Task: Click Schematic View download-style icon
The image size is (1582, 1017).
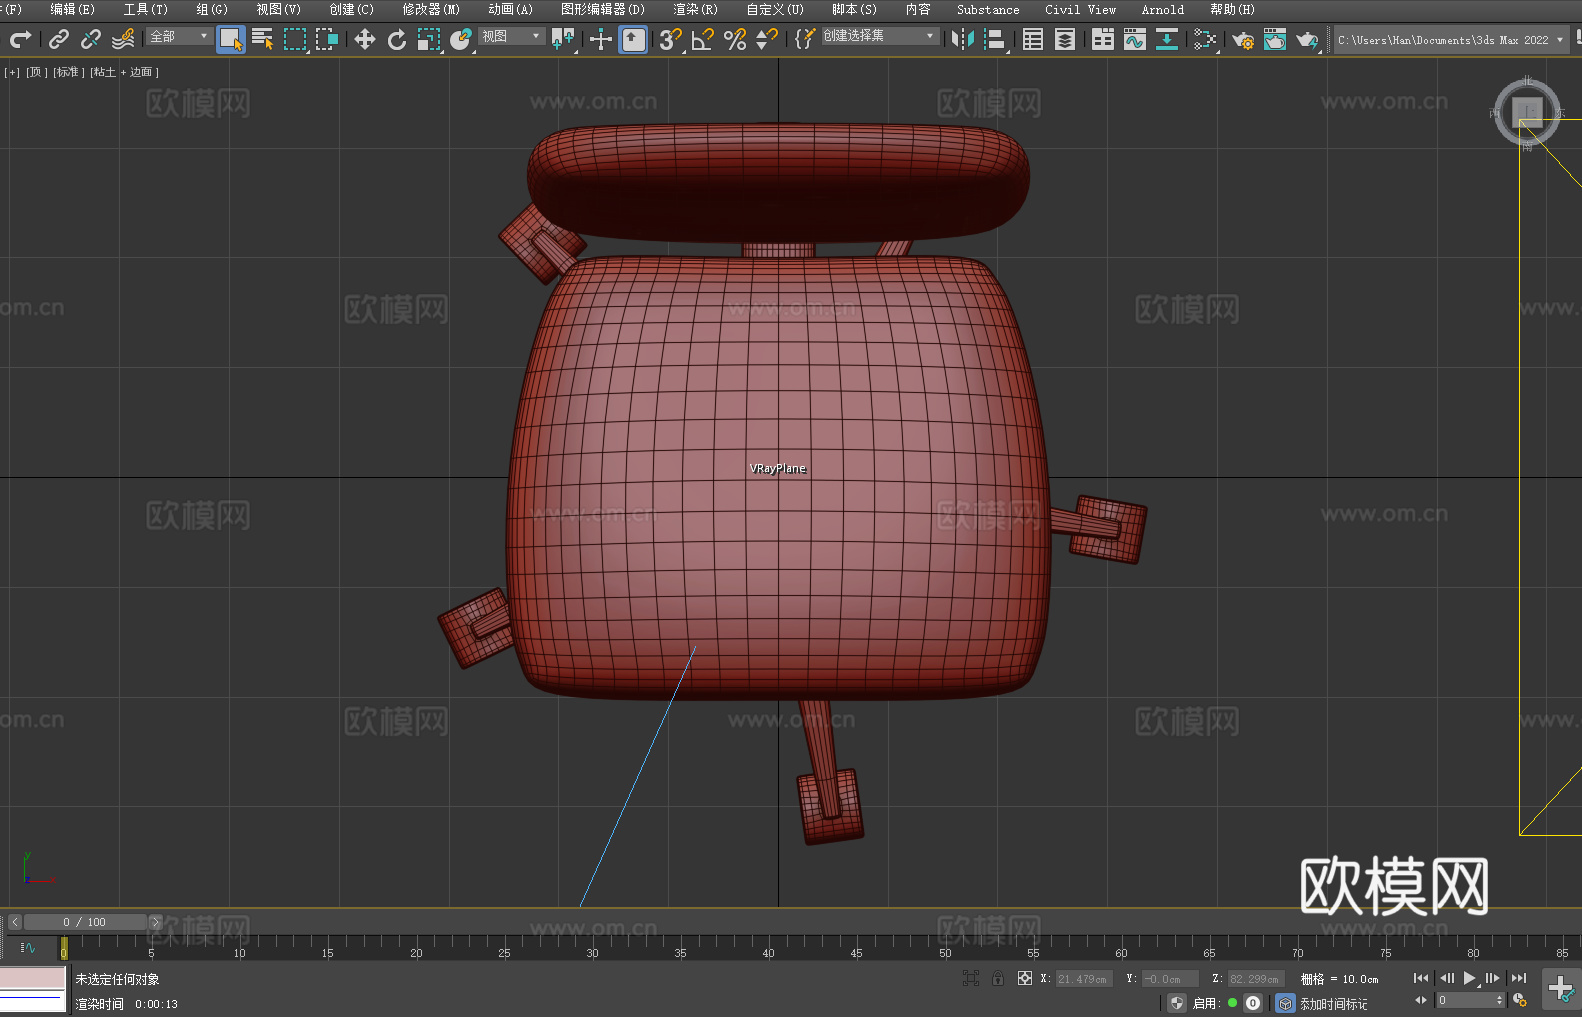Action: tap(1167, 39)
